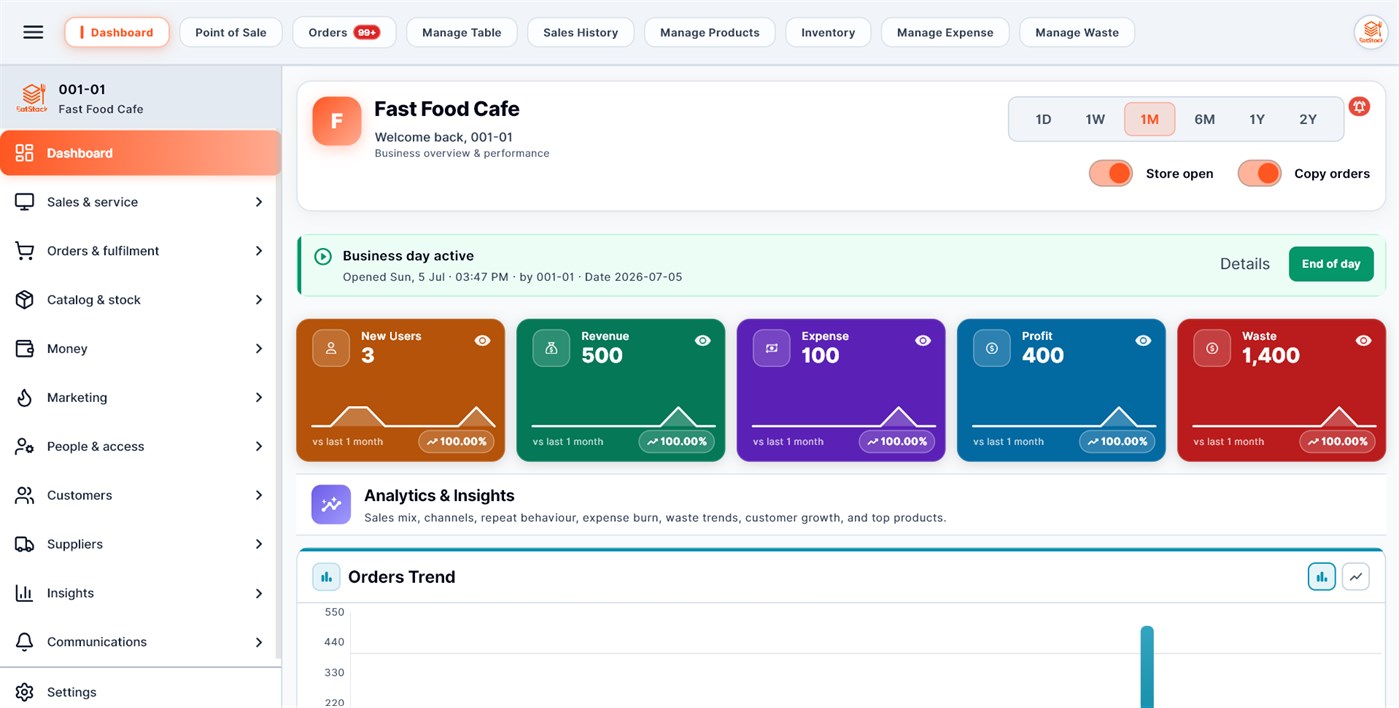Expand Suppliers section chevron
Image resolution: width=1399 pixels, height=708 pixels.
click(x=259, y=544)
